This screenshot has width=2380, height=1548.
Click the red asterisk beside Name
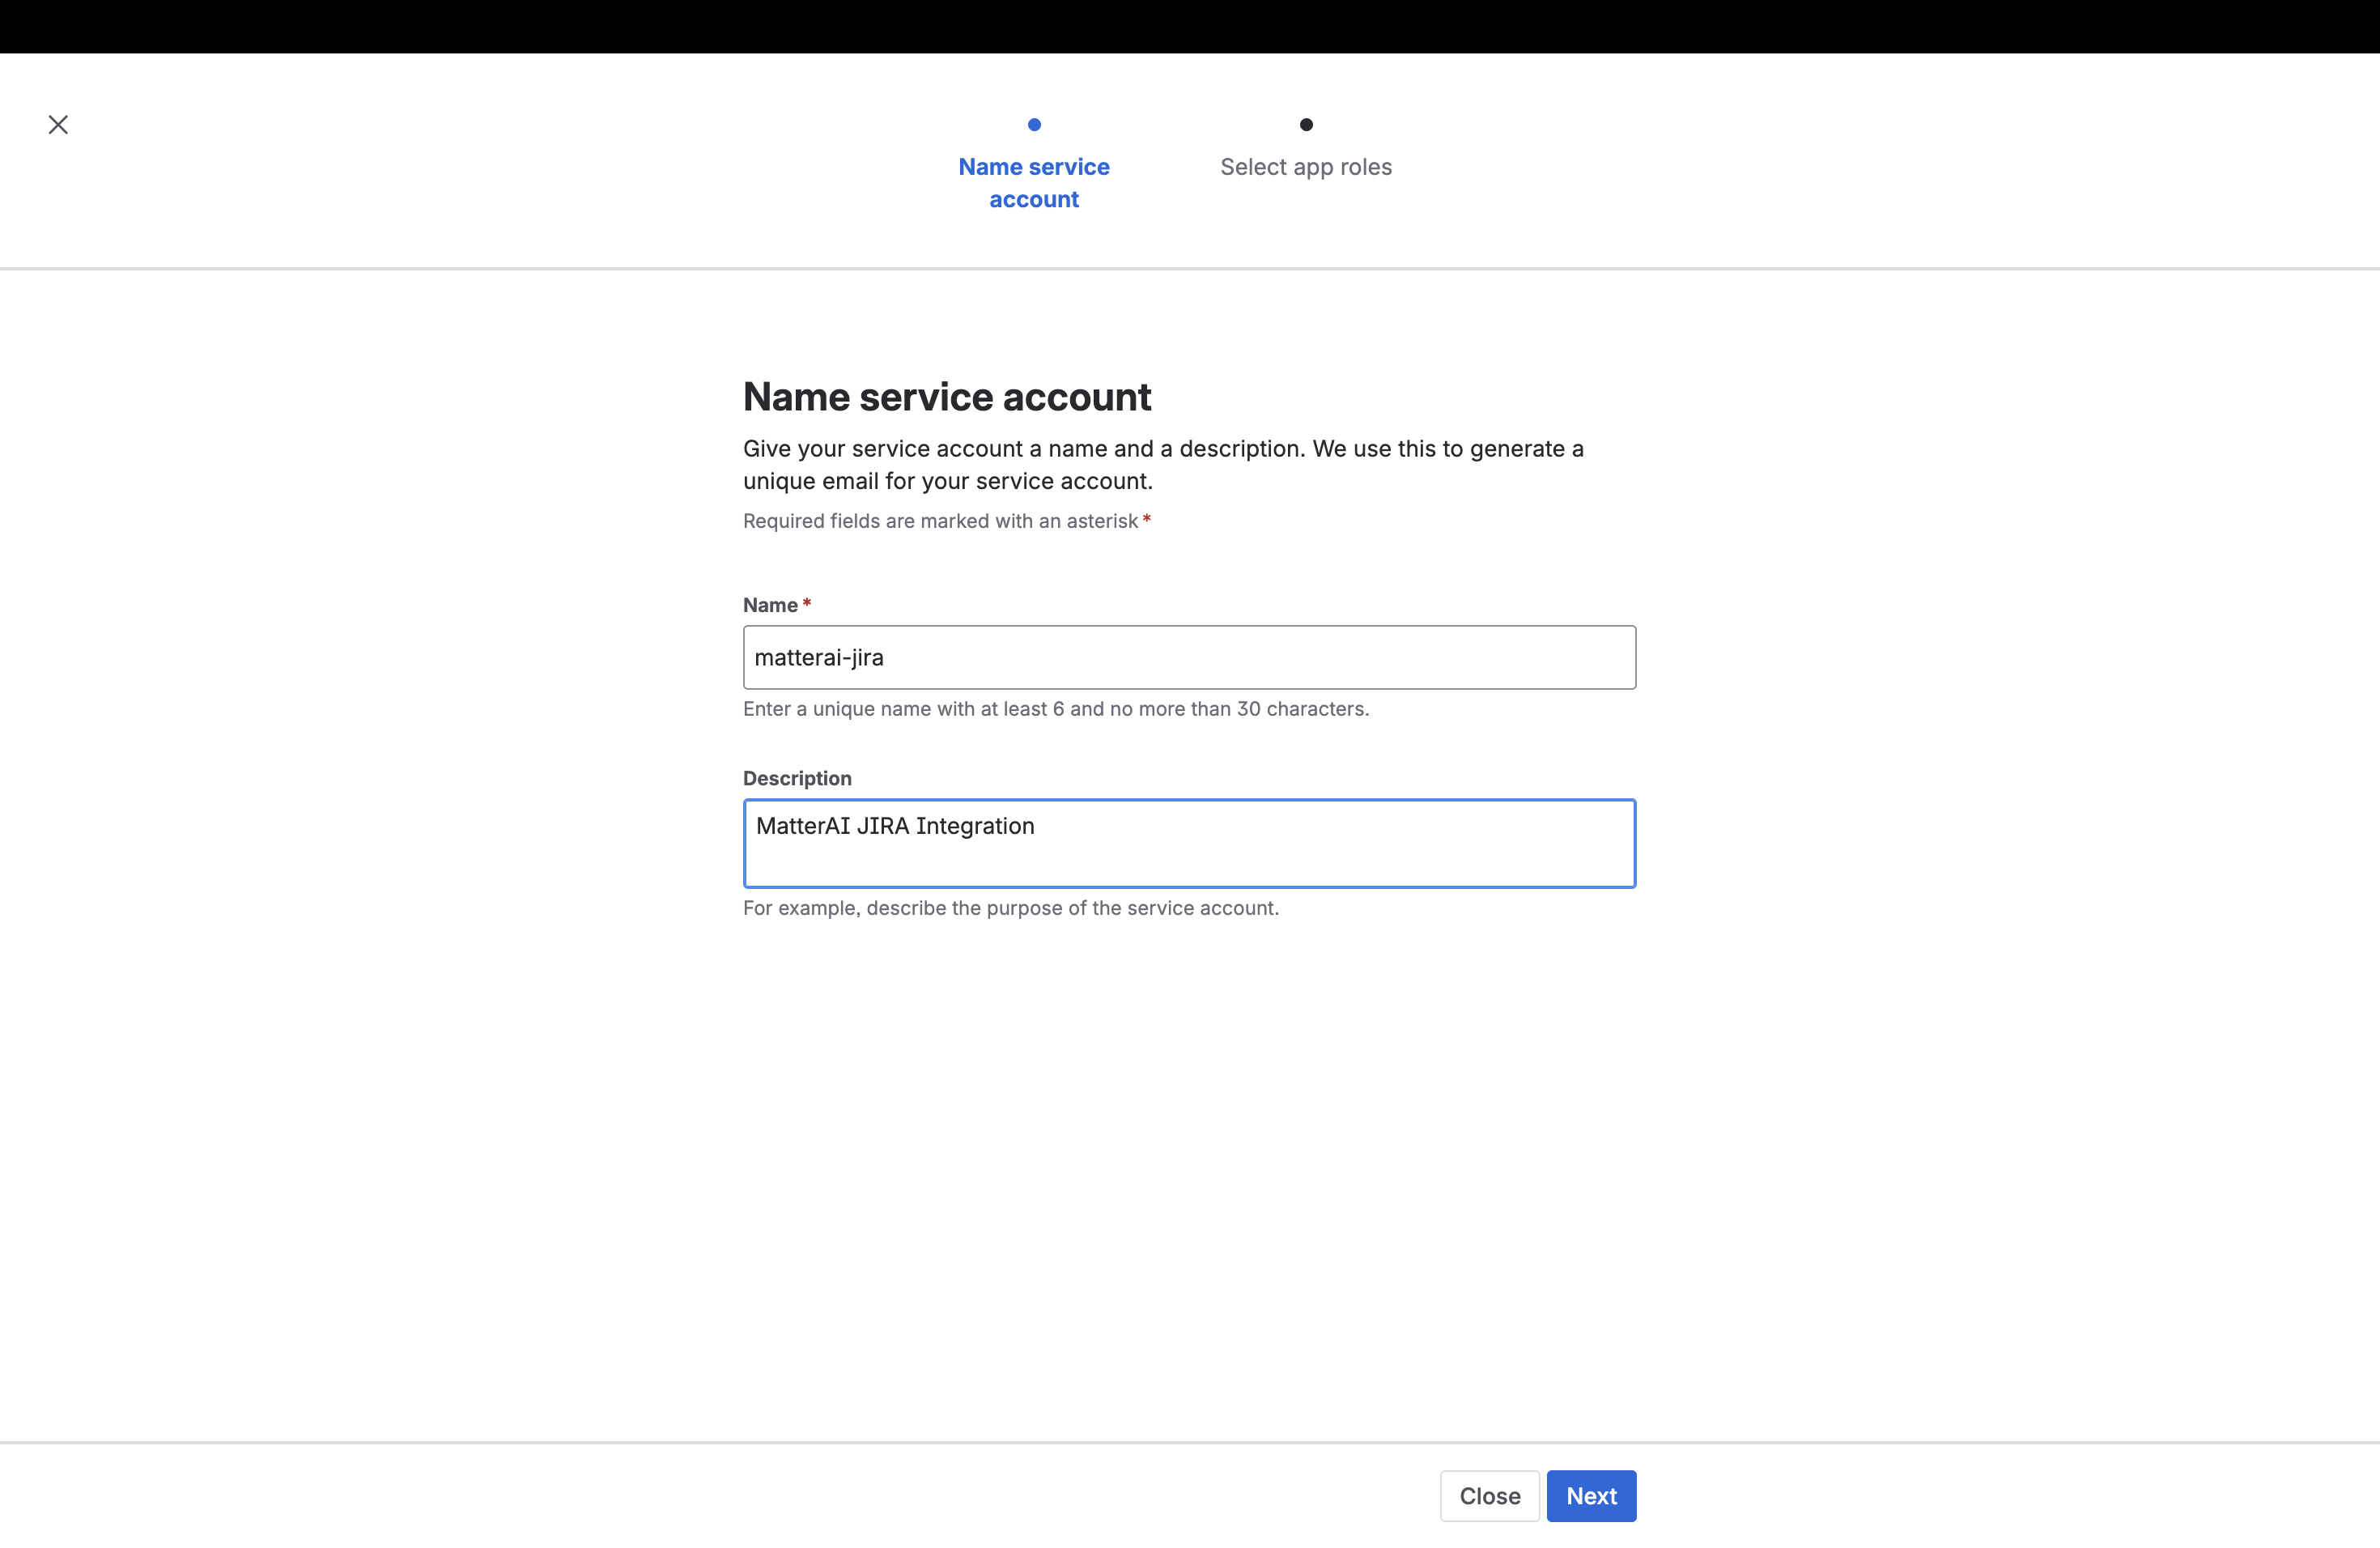pyautogui.click(x=806, y=602)
